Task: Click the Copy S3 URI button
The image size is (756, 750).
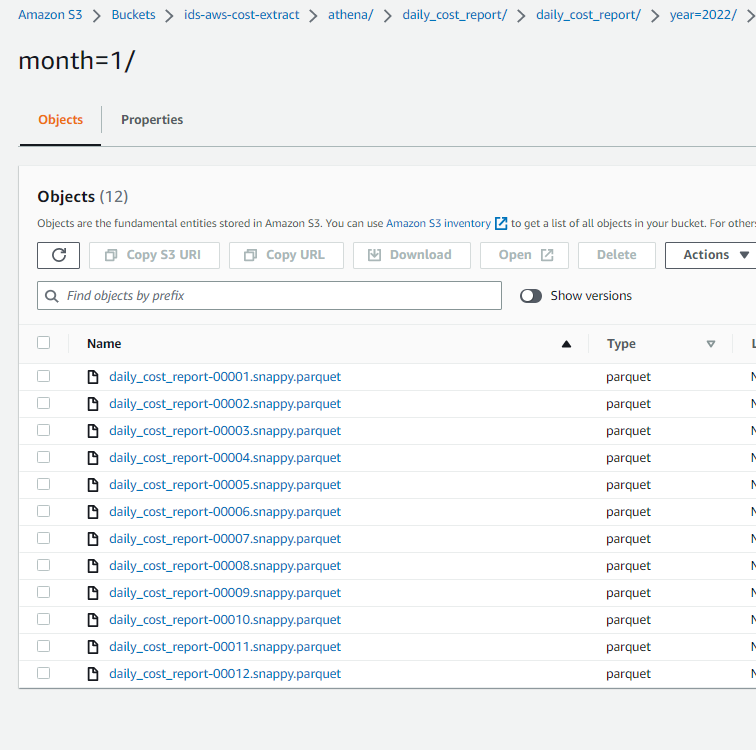Action: click(154, 255)
